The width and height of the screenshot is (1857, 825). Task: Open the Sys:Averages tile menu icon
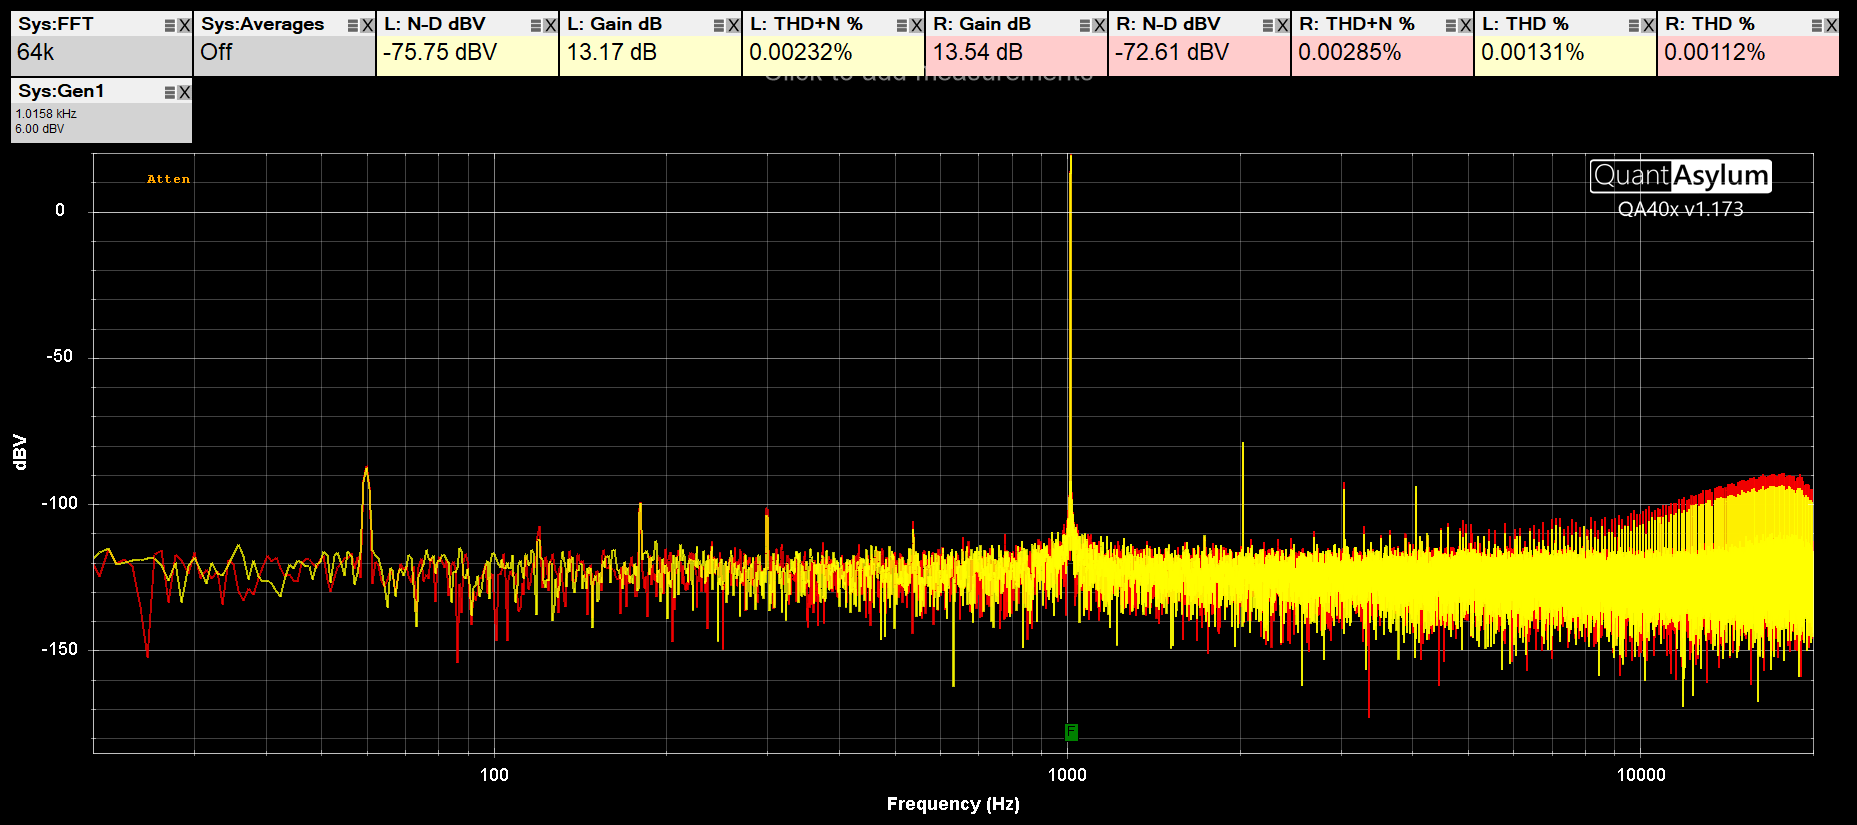353,26
